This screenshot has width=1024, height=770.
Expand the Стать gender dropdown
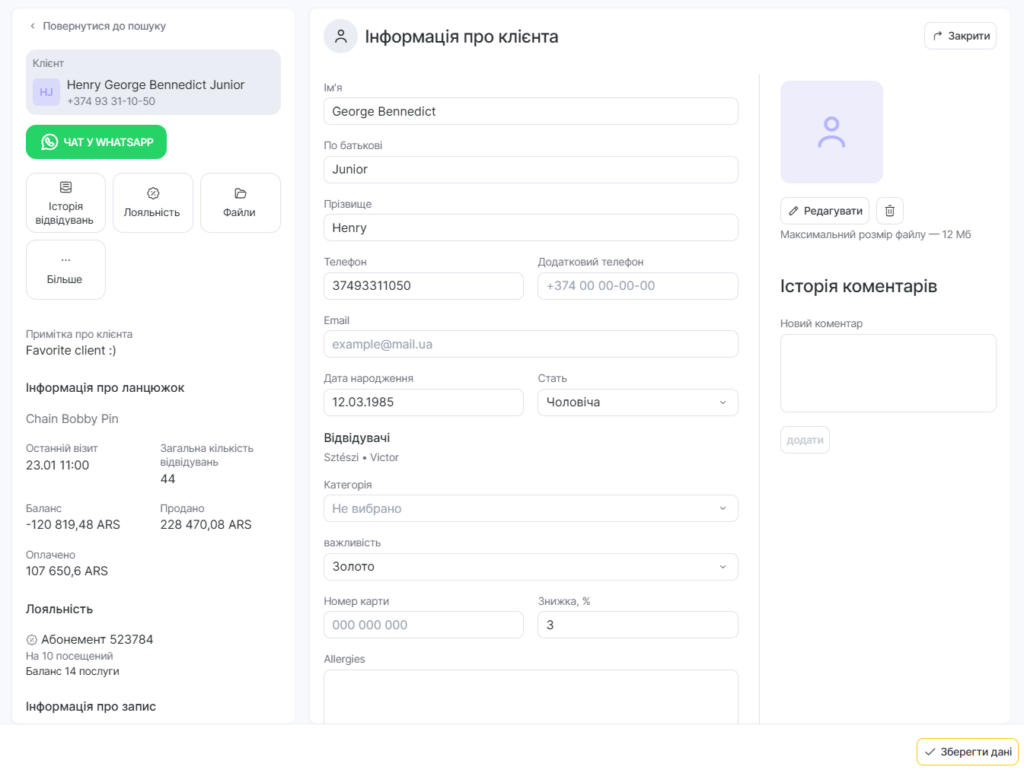637,402
